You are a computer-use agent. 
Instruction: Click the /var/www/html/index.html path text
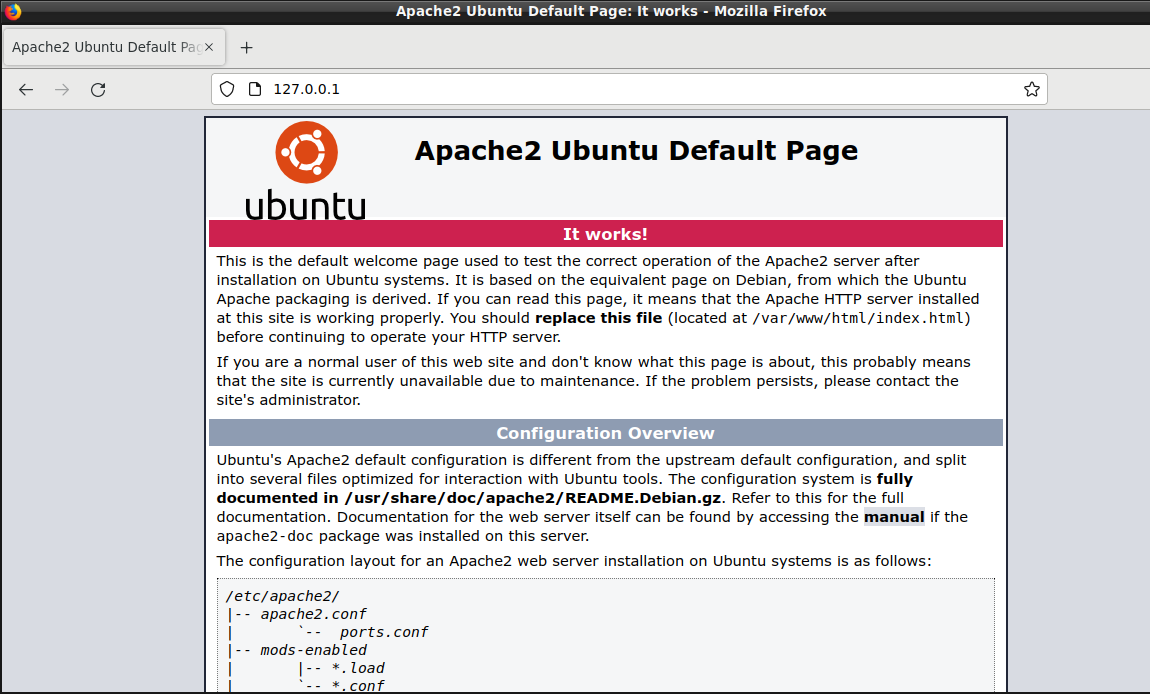pyautogui.click(x=858, y=318)
